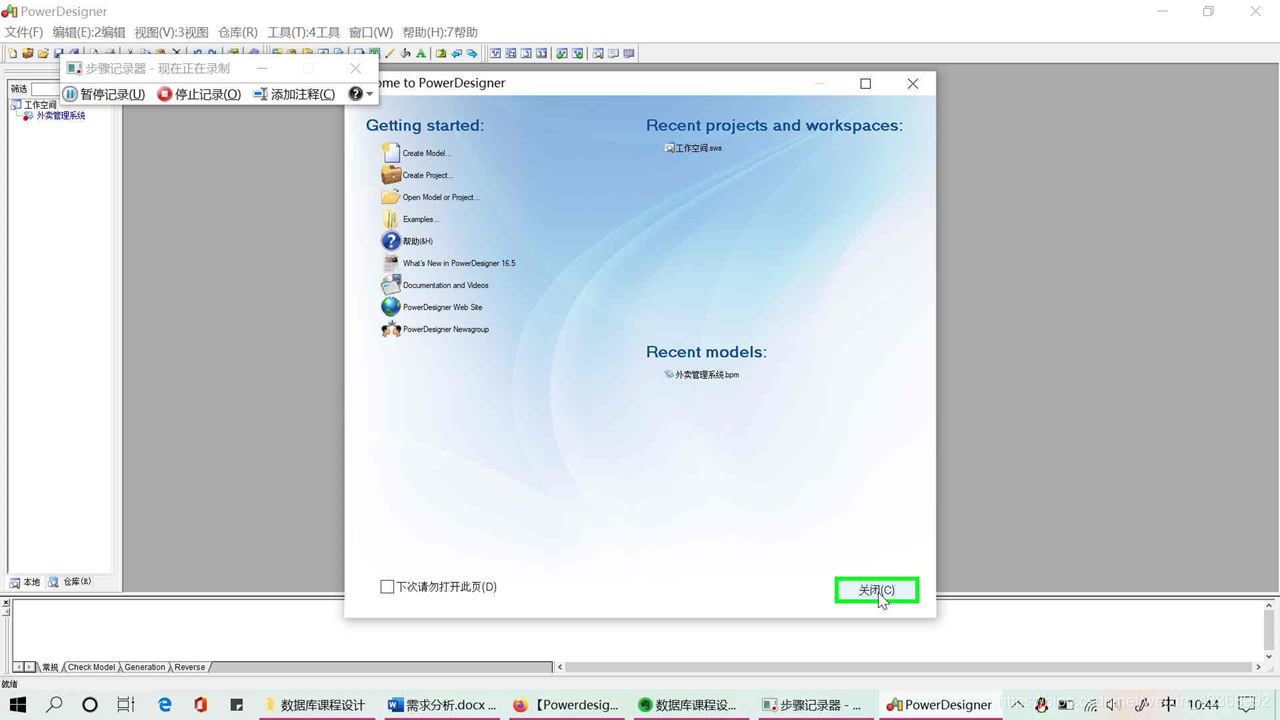Maximize the Welcome to PowerDesigner dialog
Image resolution: width=1280 pixels, height=720 pixels.
[866, 84]
